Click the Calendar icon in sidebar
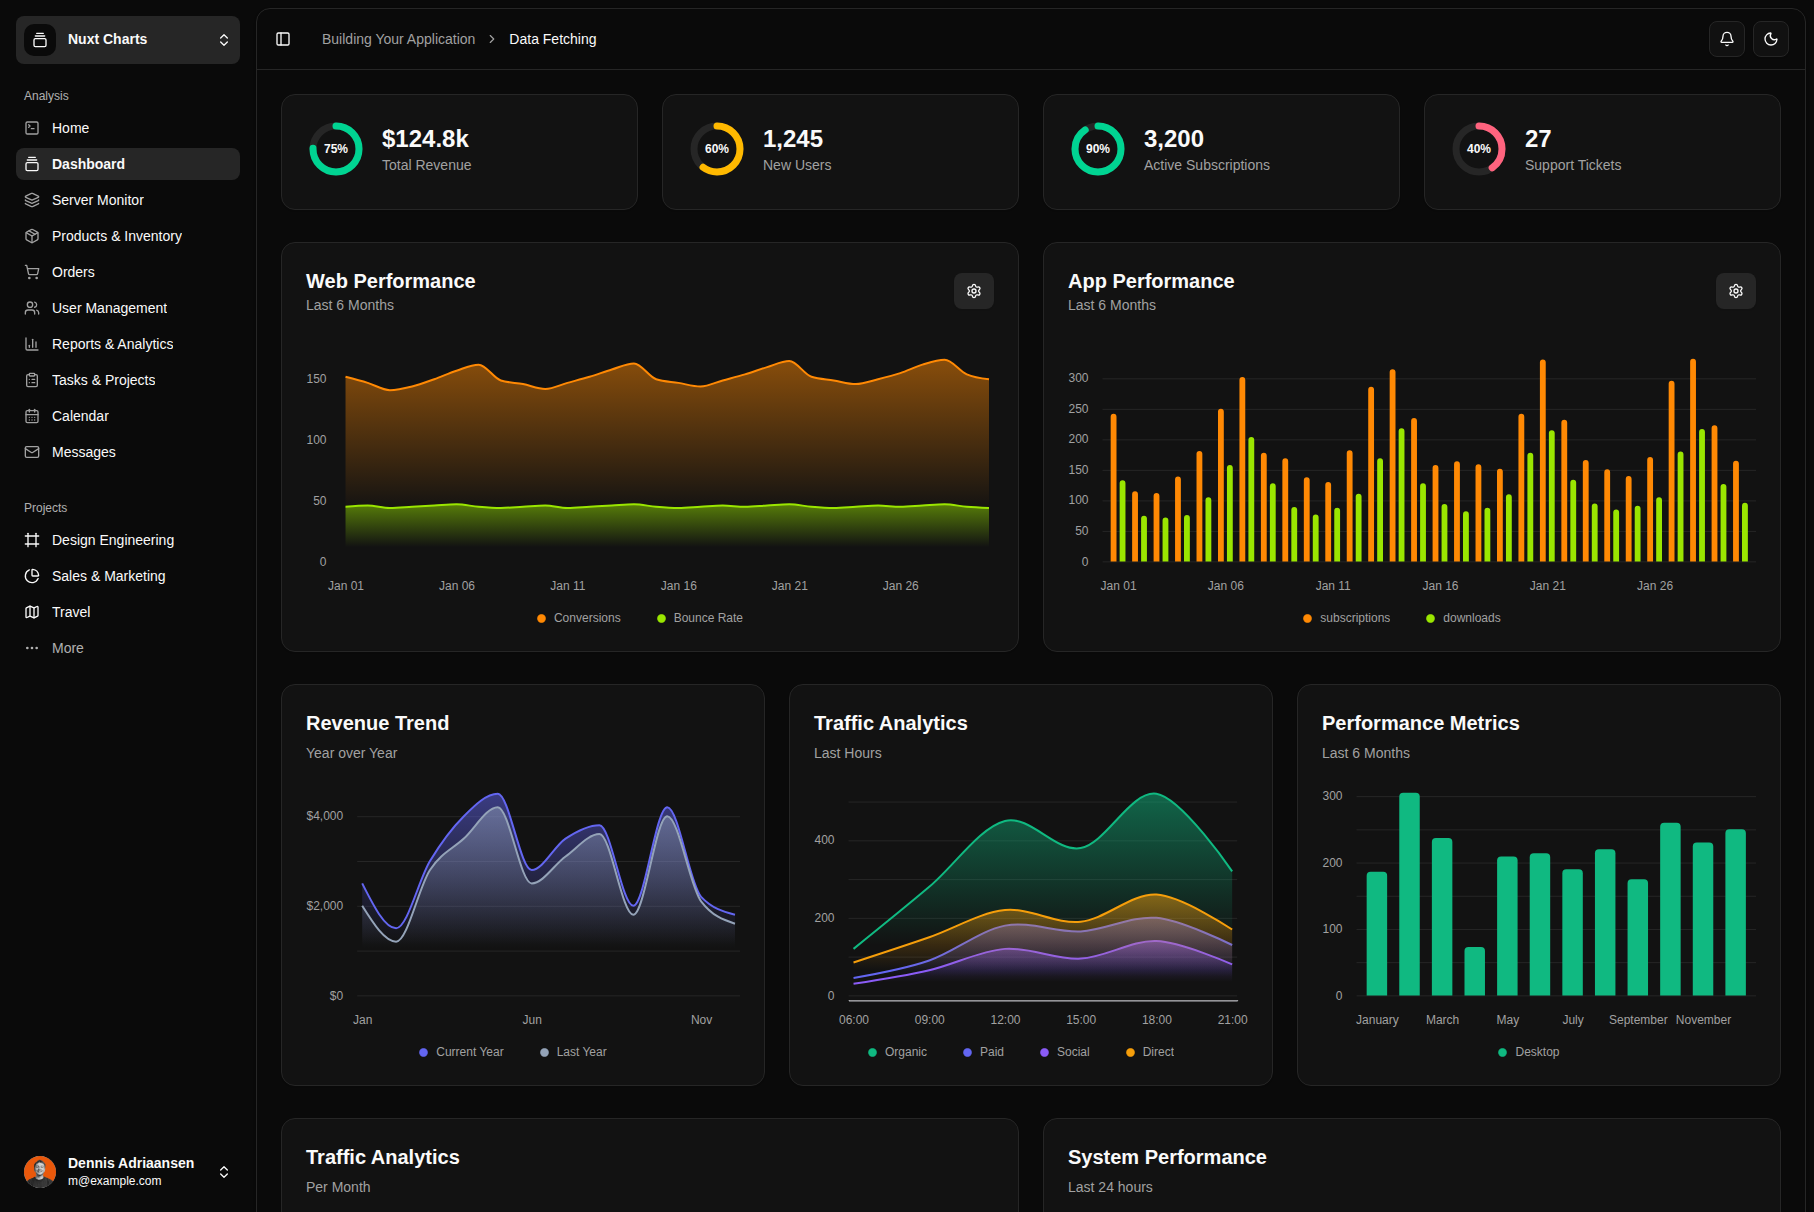The width and height of the screenshot is (1814, 1212). pyautogui.click(x=32, y=416)
